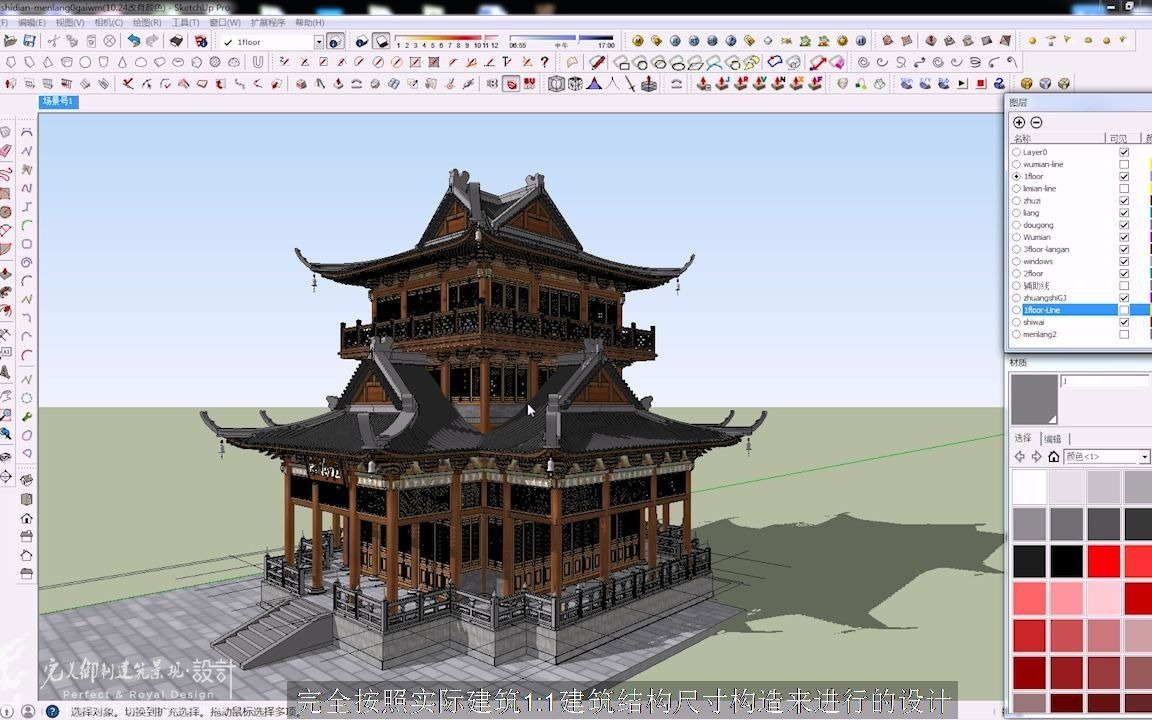1152x720 pixels.
Task: Click the current material preview thumbnail
Action: pos(1034,399)
